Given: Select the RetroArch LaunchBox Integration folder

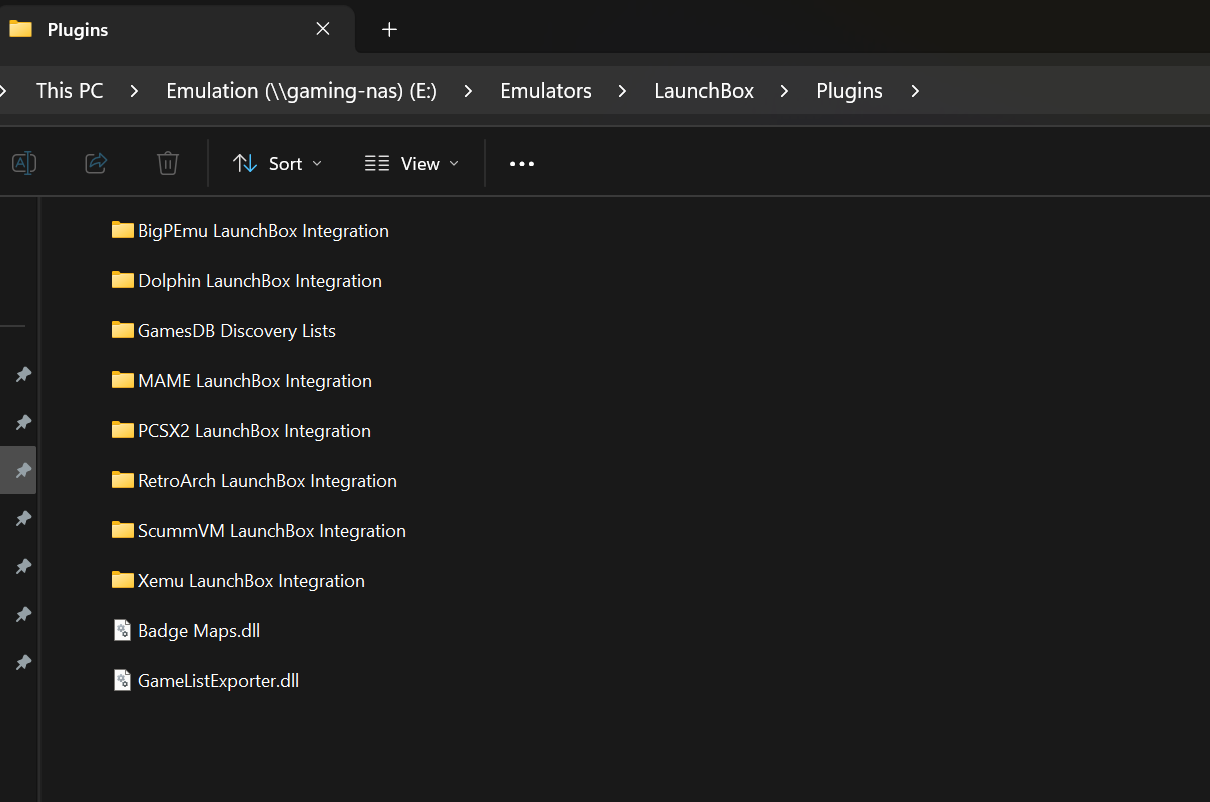Looking at the screenshot, I should (x=267, y=481).
